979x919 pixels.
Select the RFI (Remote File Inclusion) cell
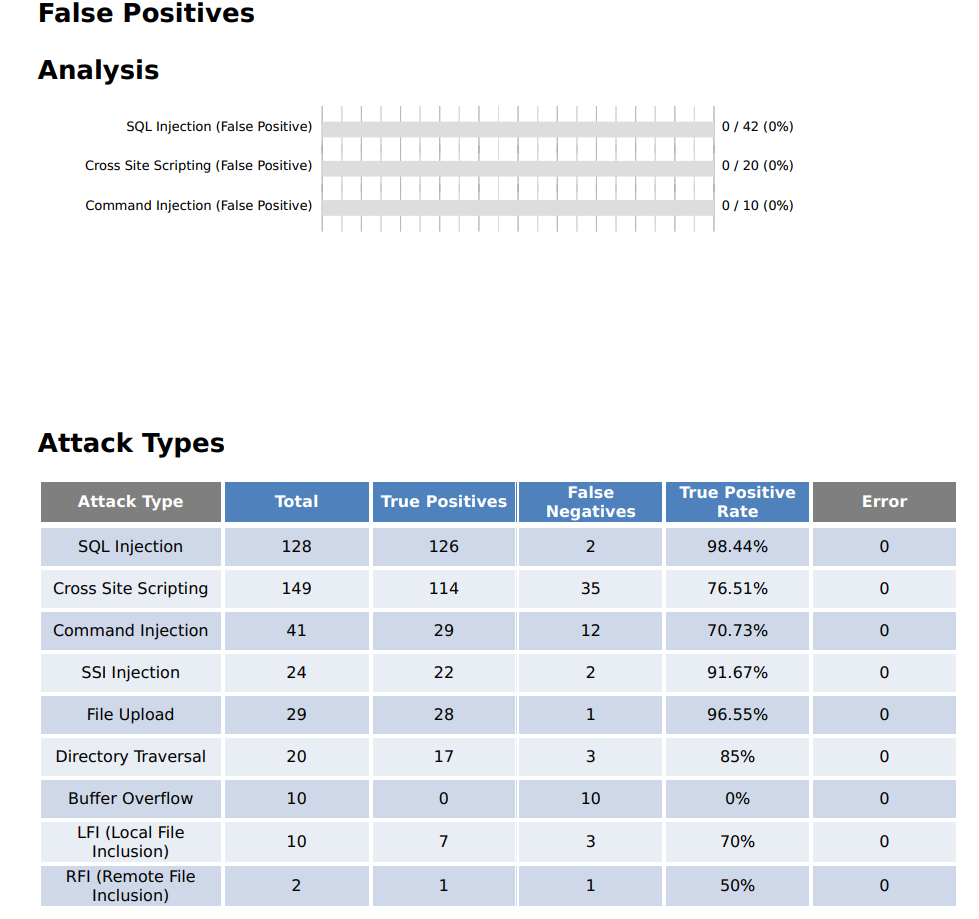pos(131,886)
